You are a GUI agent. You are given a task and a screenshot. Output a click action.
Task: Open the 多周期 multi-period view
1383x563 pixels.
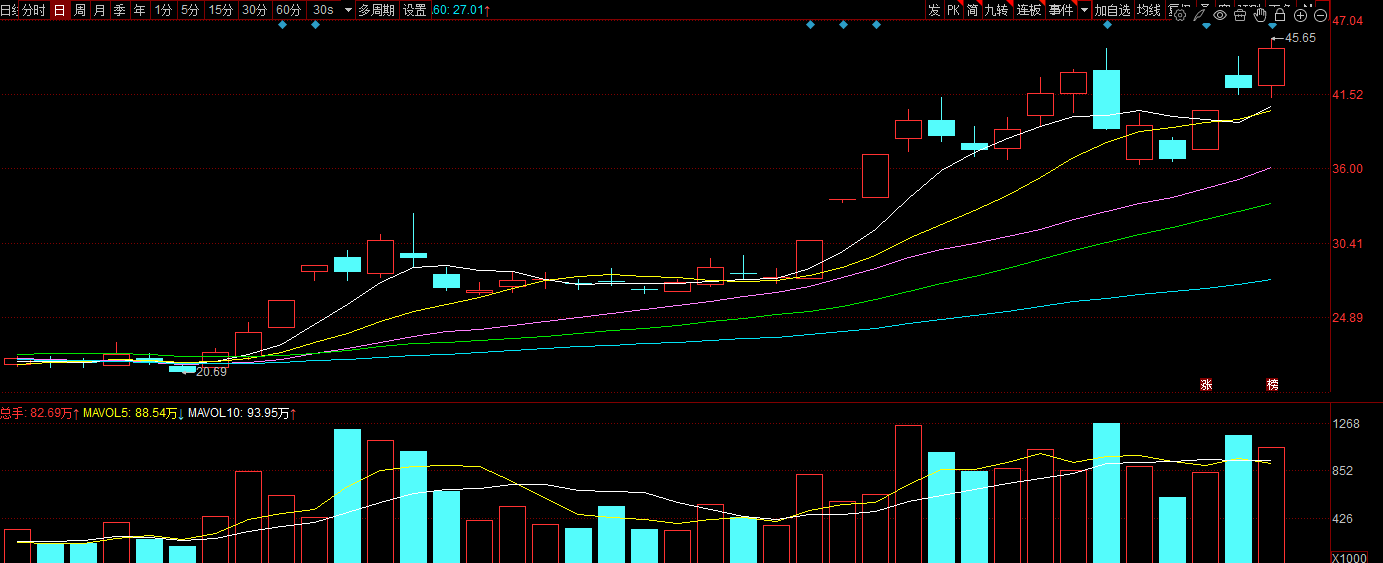click(376, 10)
